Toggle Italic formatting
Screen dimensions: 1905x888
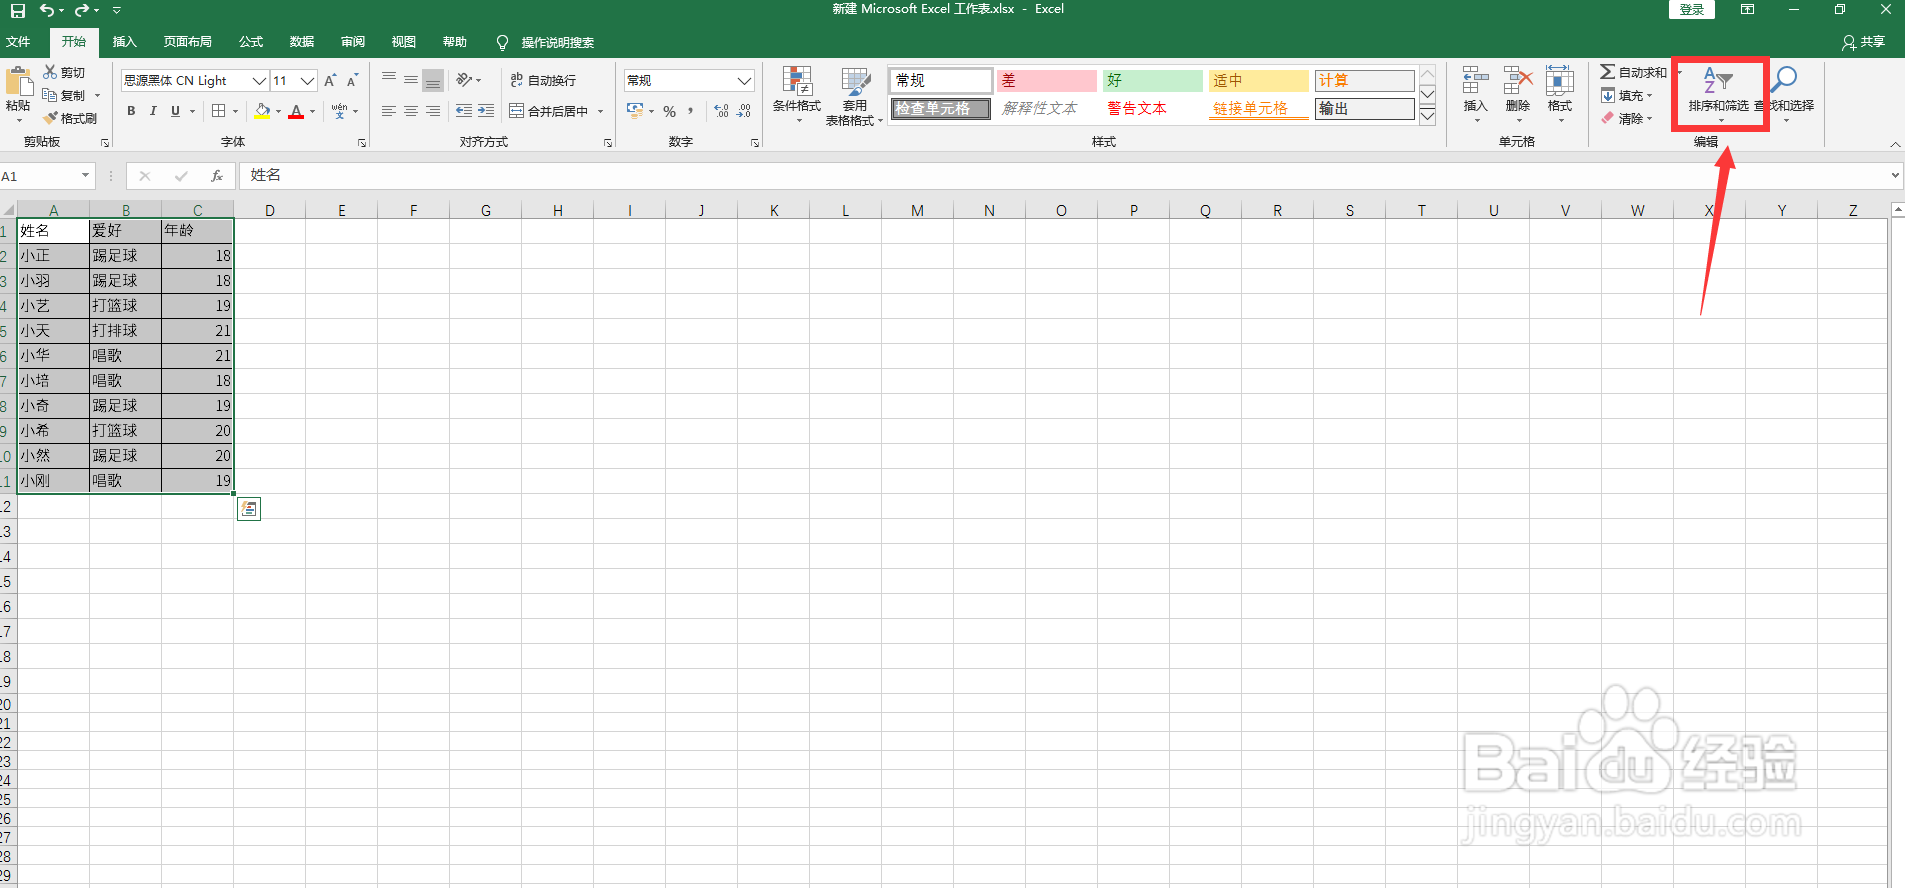[x=153, y=111]
